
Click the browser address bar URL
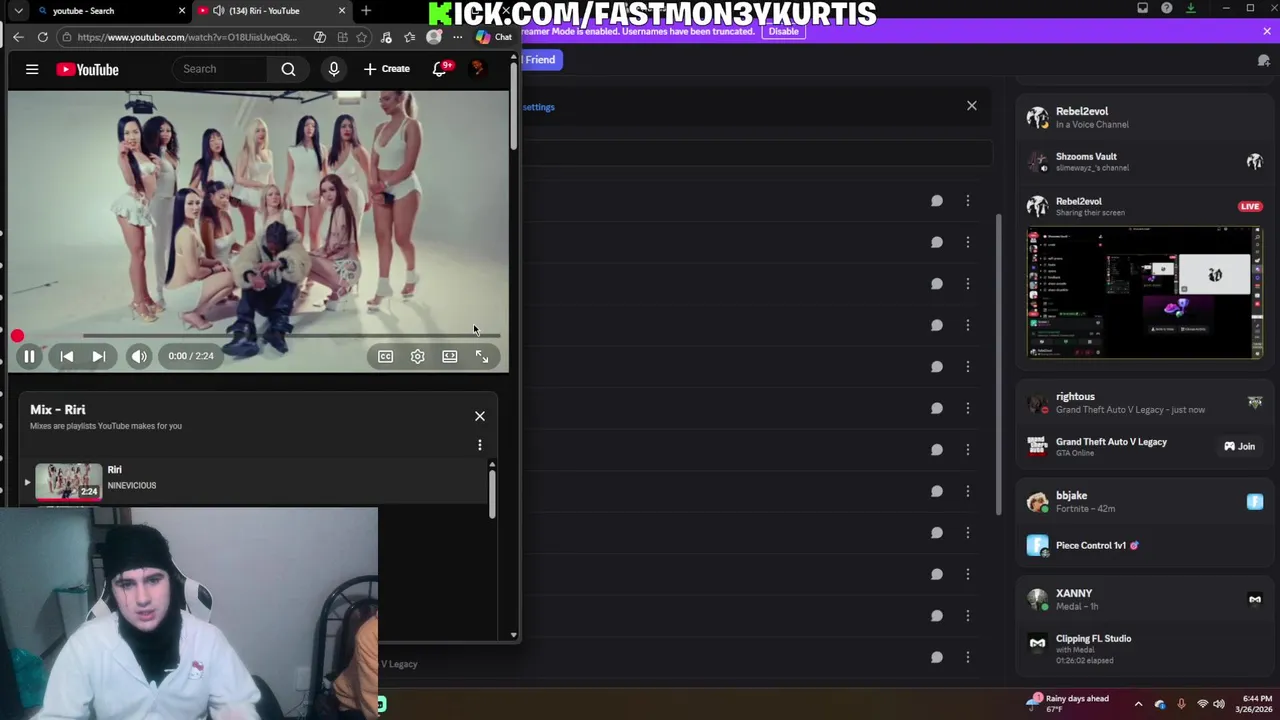click(187, 37)
